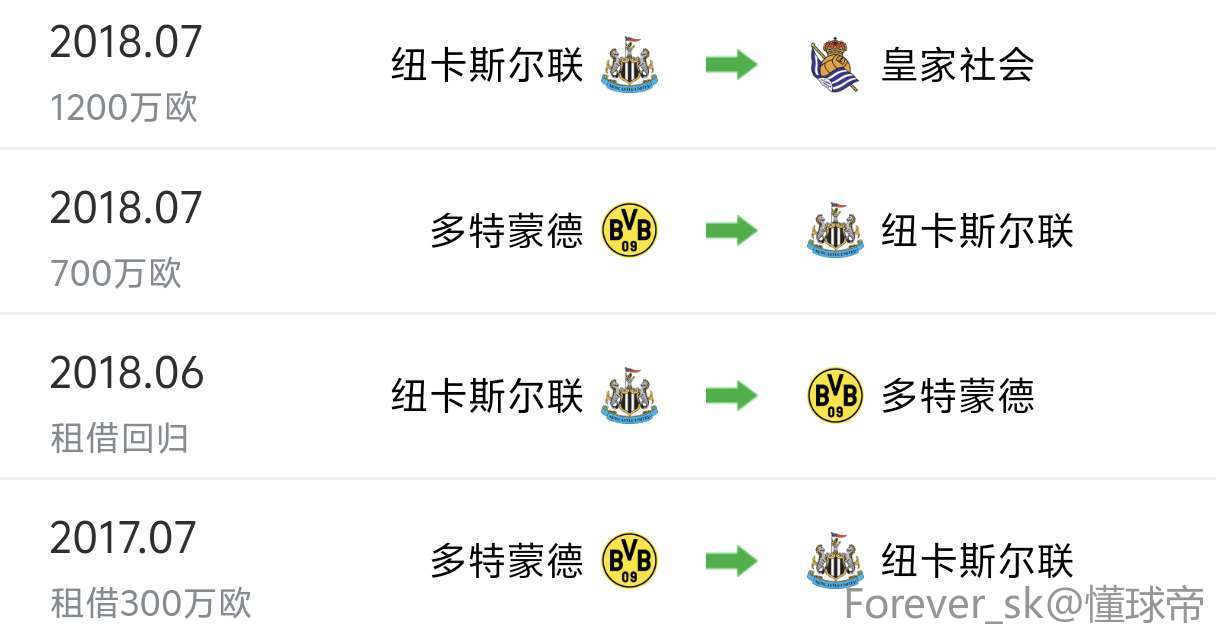Click green arrow in the 700万欧 row
Image resolution: width=1216 pixels, height=638 pixels.
(732, 231)
